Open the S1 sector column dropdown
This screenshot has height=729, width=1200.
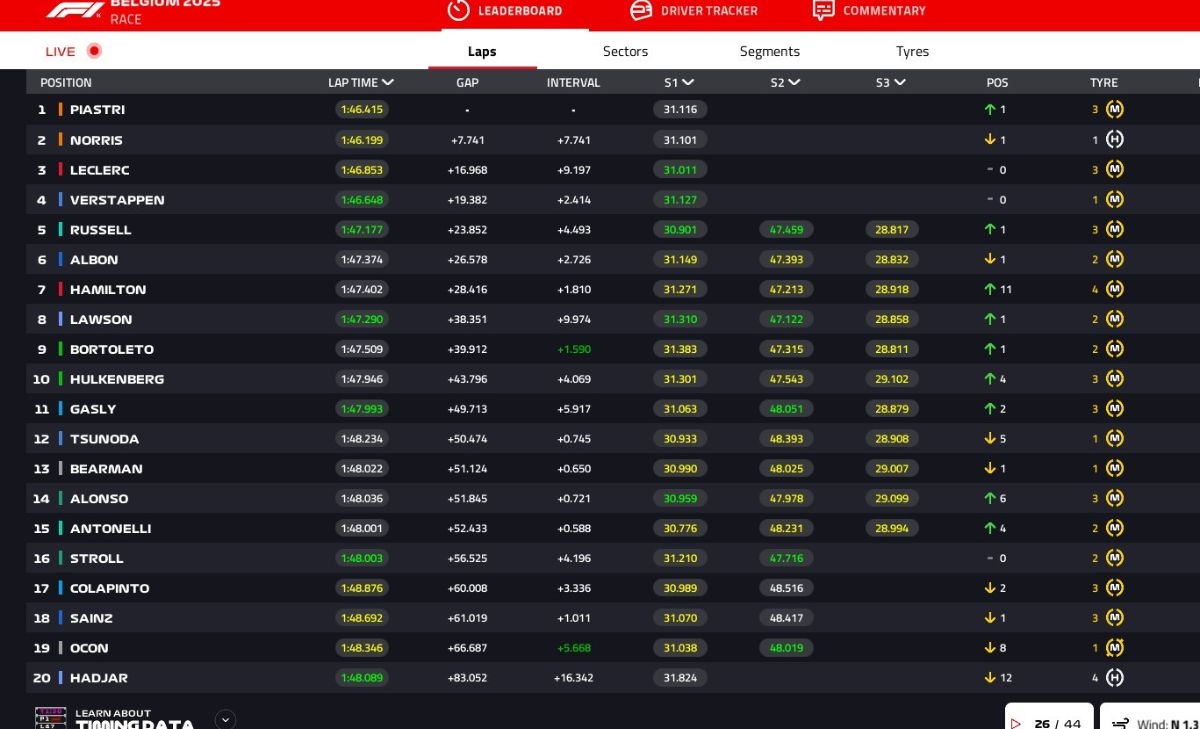click(688, 83)
